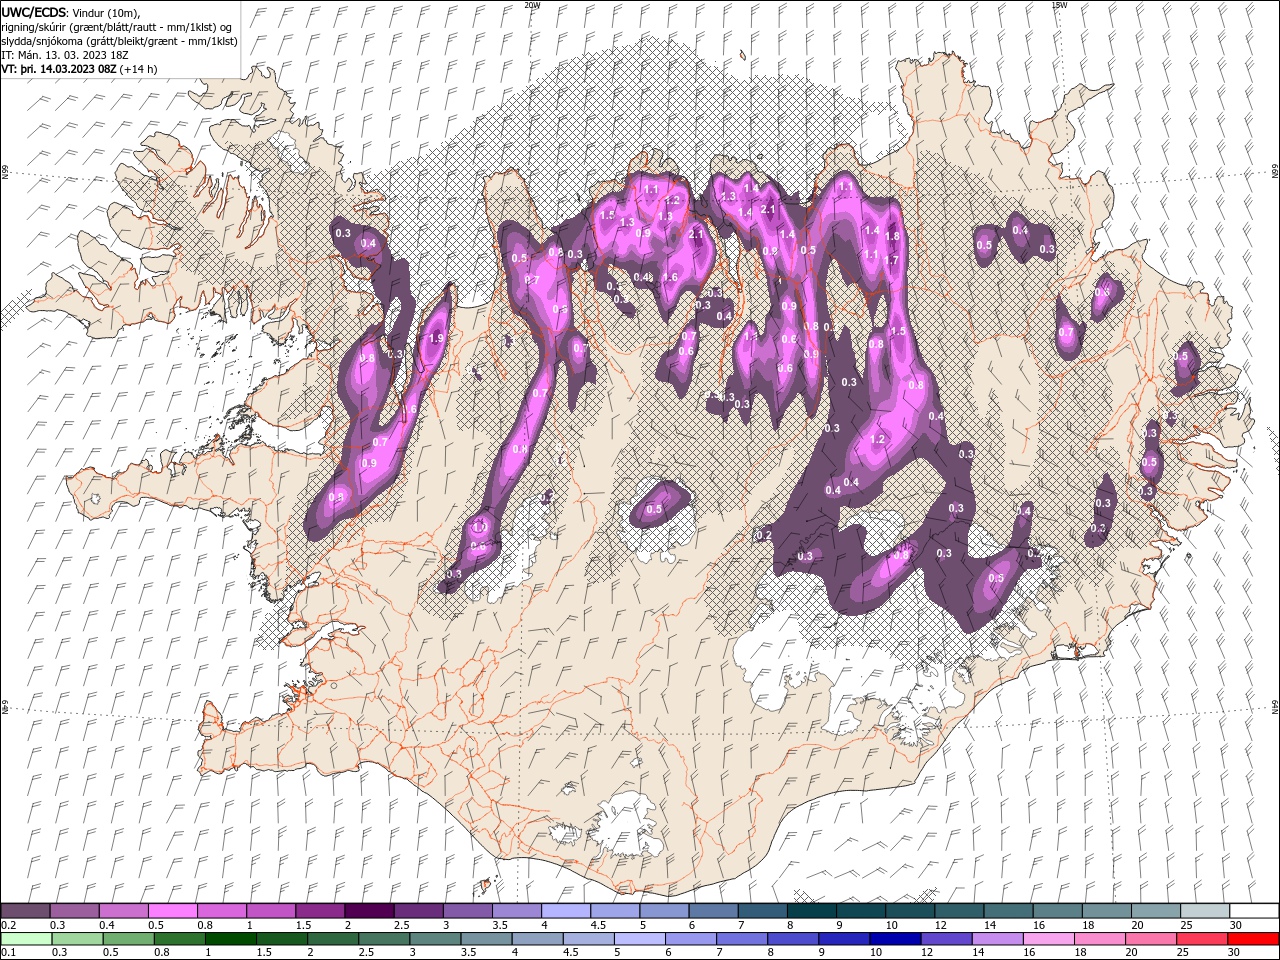Click the top-row swatch between 14 and 16

click(x=1008, y=911)
